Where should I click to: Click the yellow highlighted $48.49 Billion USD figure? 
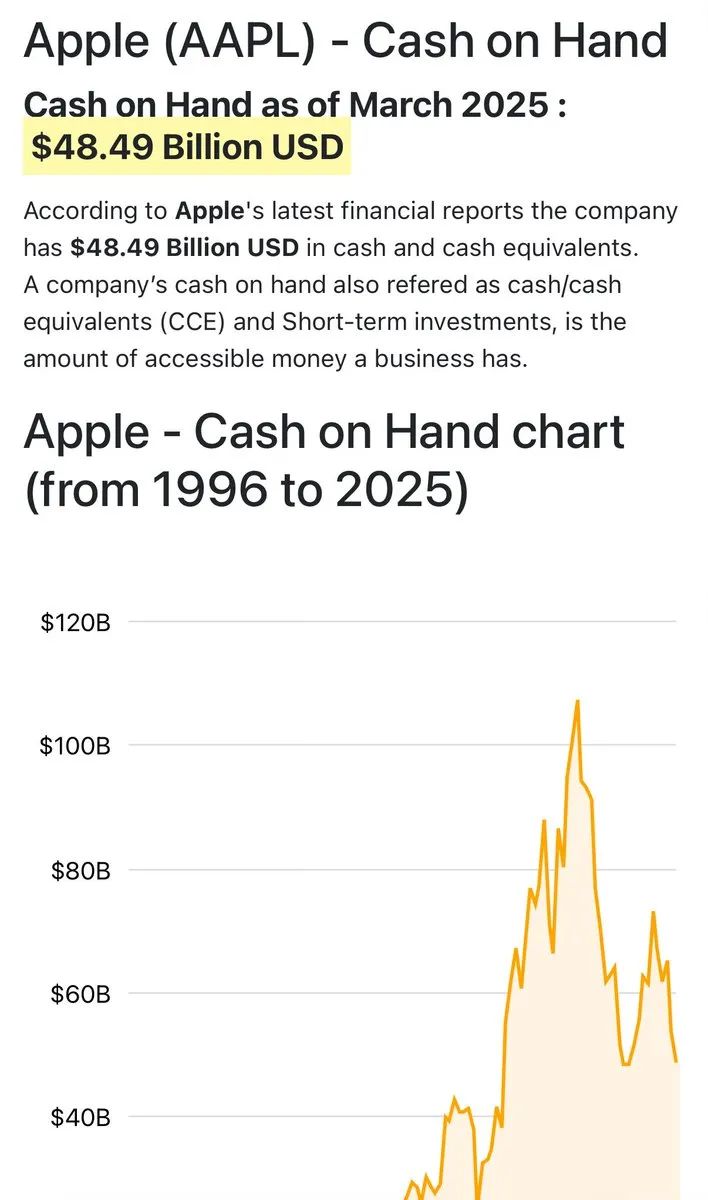[187, 147]
